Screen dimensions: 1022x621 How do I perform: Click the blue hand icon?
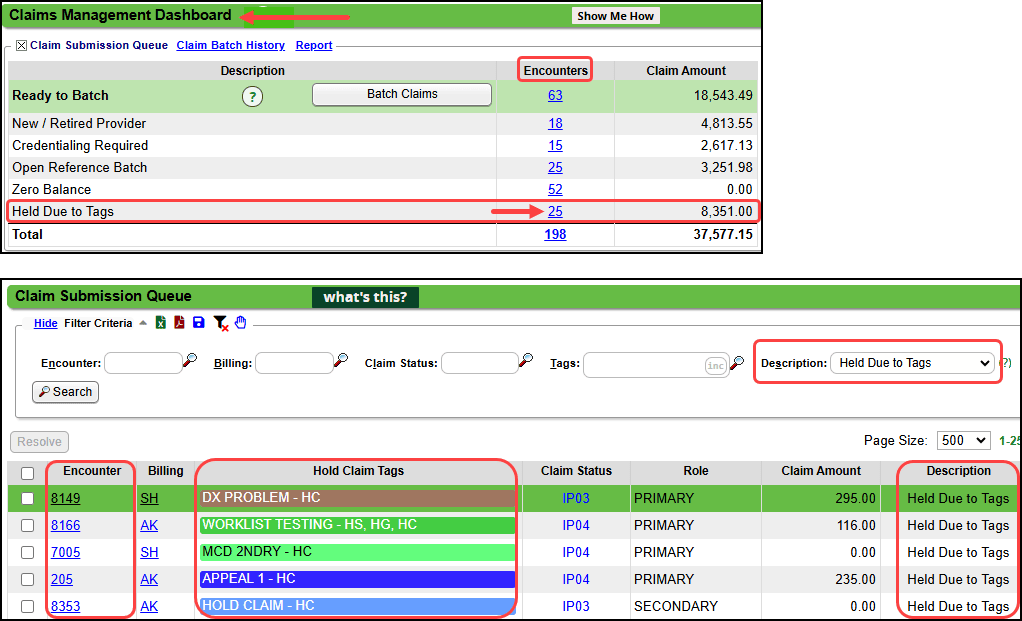pyautogui.click(x=241, y=322)
